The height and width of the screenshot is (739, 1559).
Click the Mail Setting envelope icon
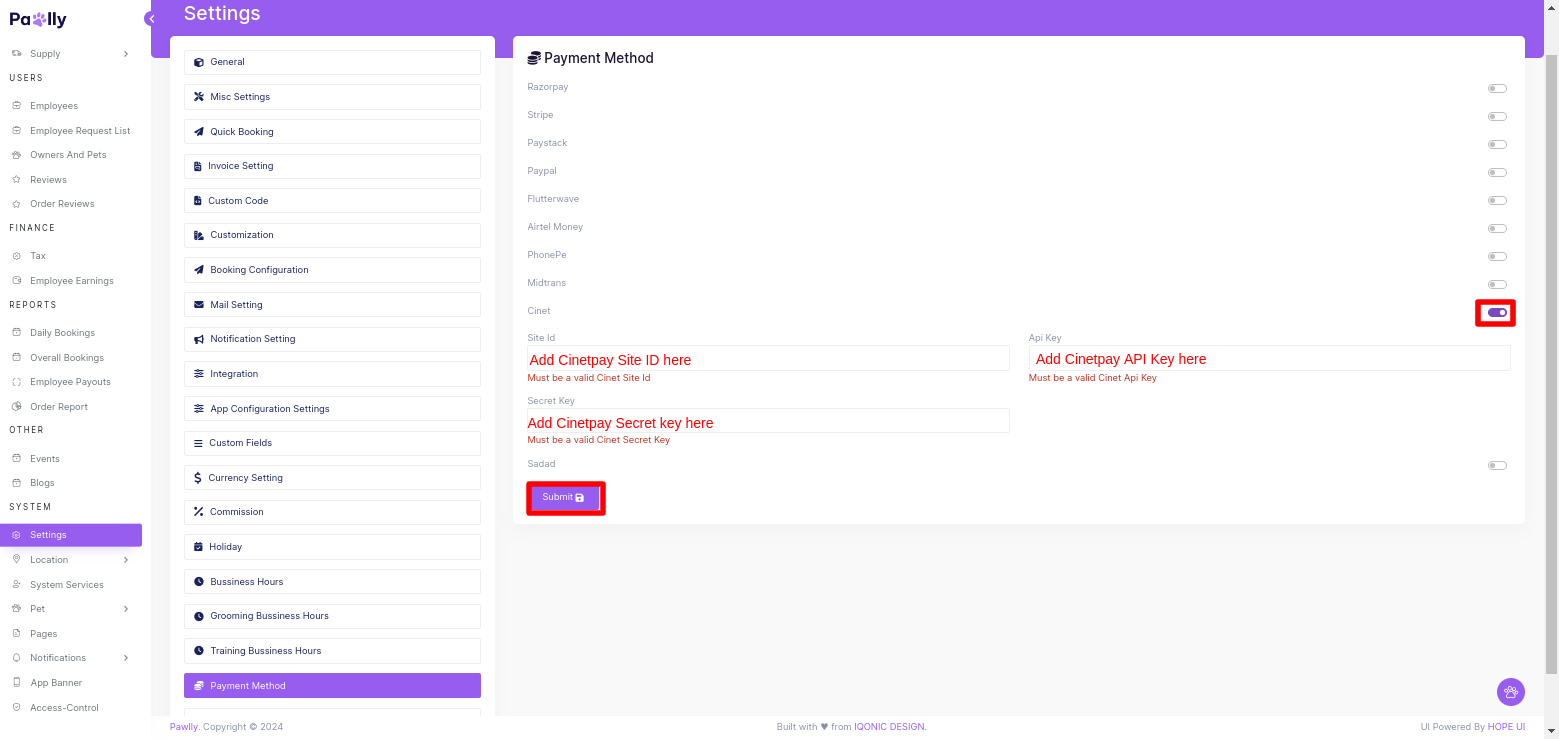[x=199, y=305]
